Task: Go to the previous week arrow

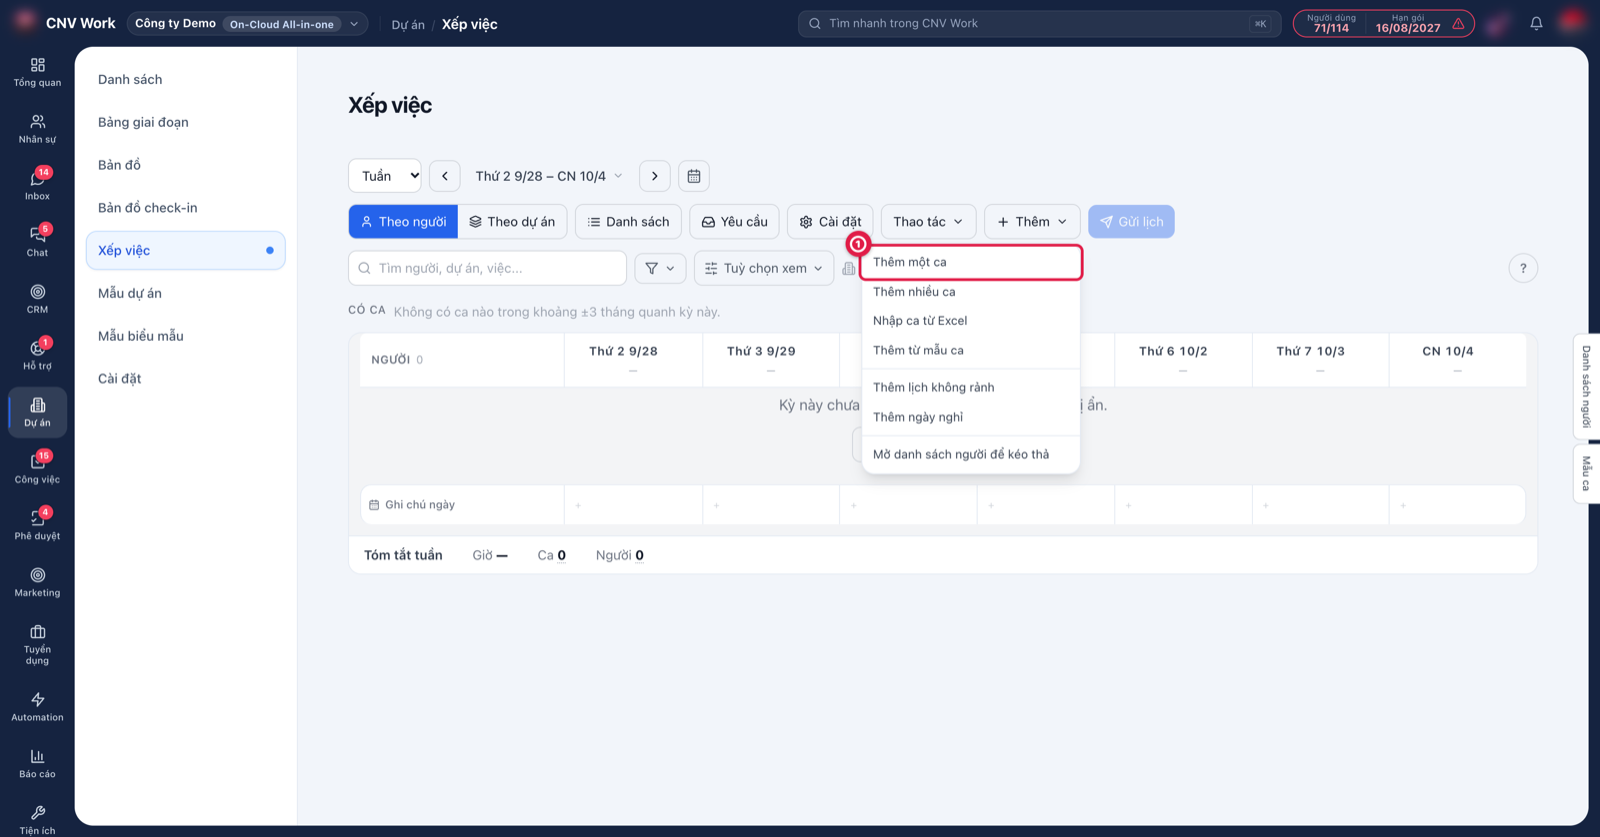Action: pos(445,176)
